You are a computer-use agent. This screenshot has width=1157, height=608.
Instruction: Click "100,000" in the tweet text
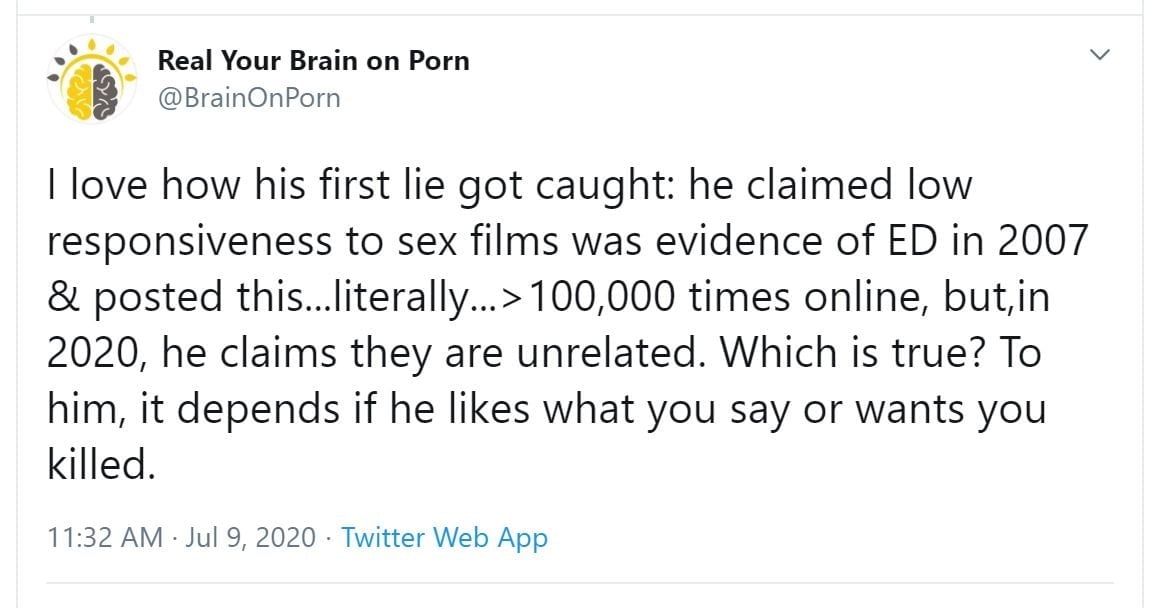pyautogui.click(x=588, y=298)
